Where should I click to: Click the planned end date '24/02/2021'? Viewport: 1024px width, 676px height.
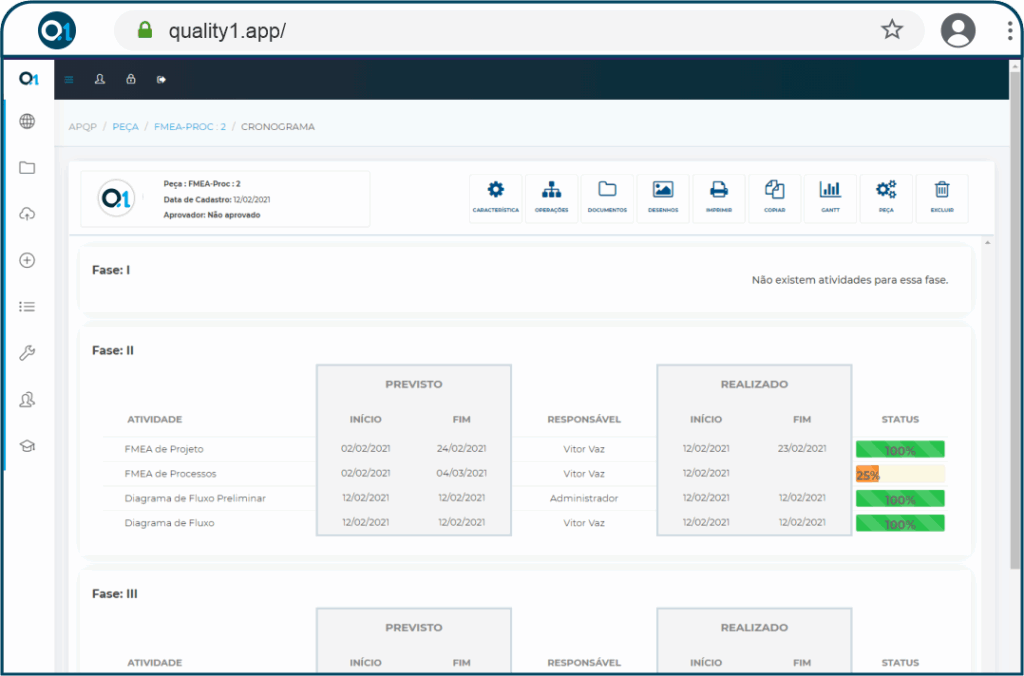pos(461,449)
